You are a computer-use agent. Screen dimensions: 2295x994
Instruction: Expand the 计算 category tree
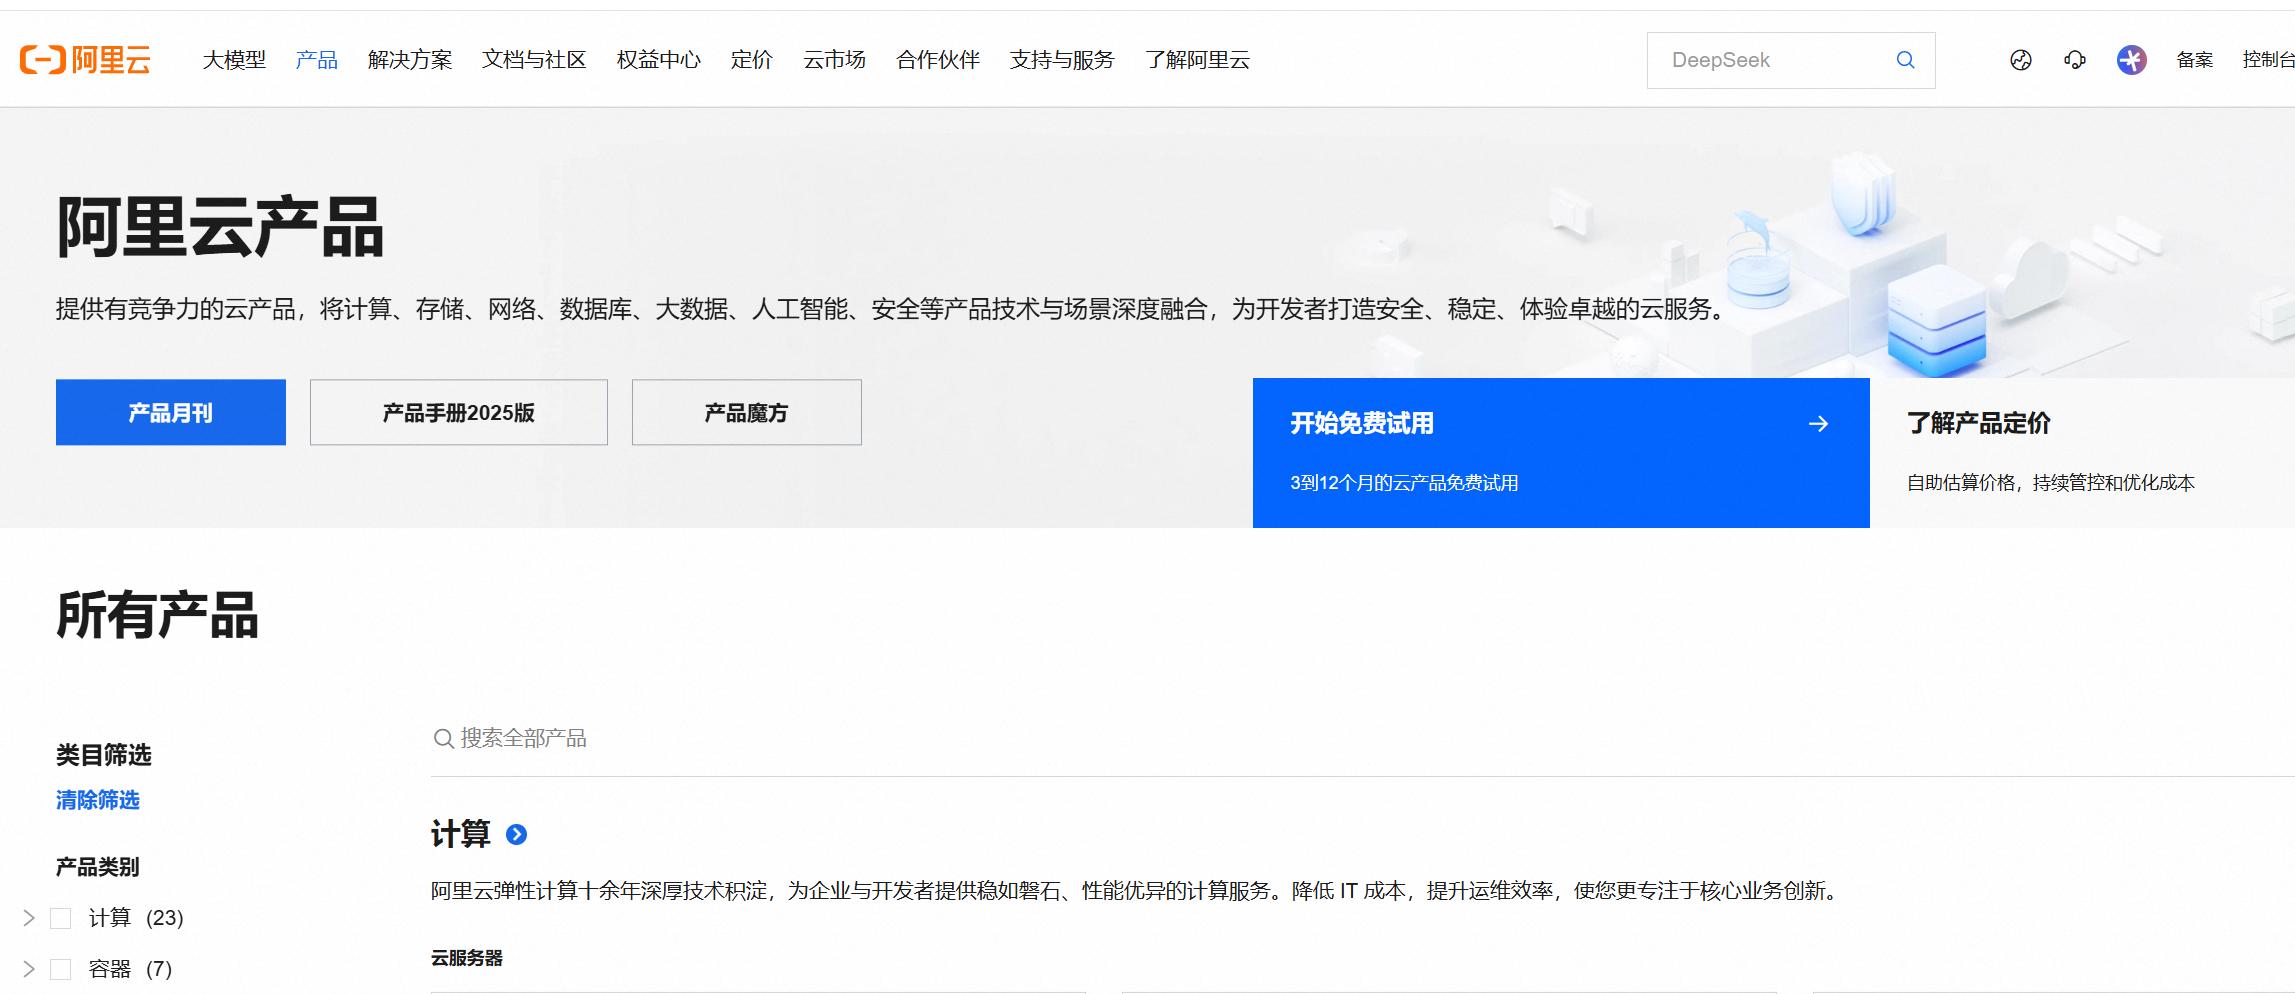pos(29,918)
